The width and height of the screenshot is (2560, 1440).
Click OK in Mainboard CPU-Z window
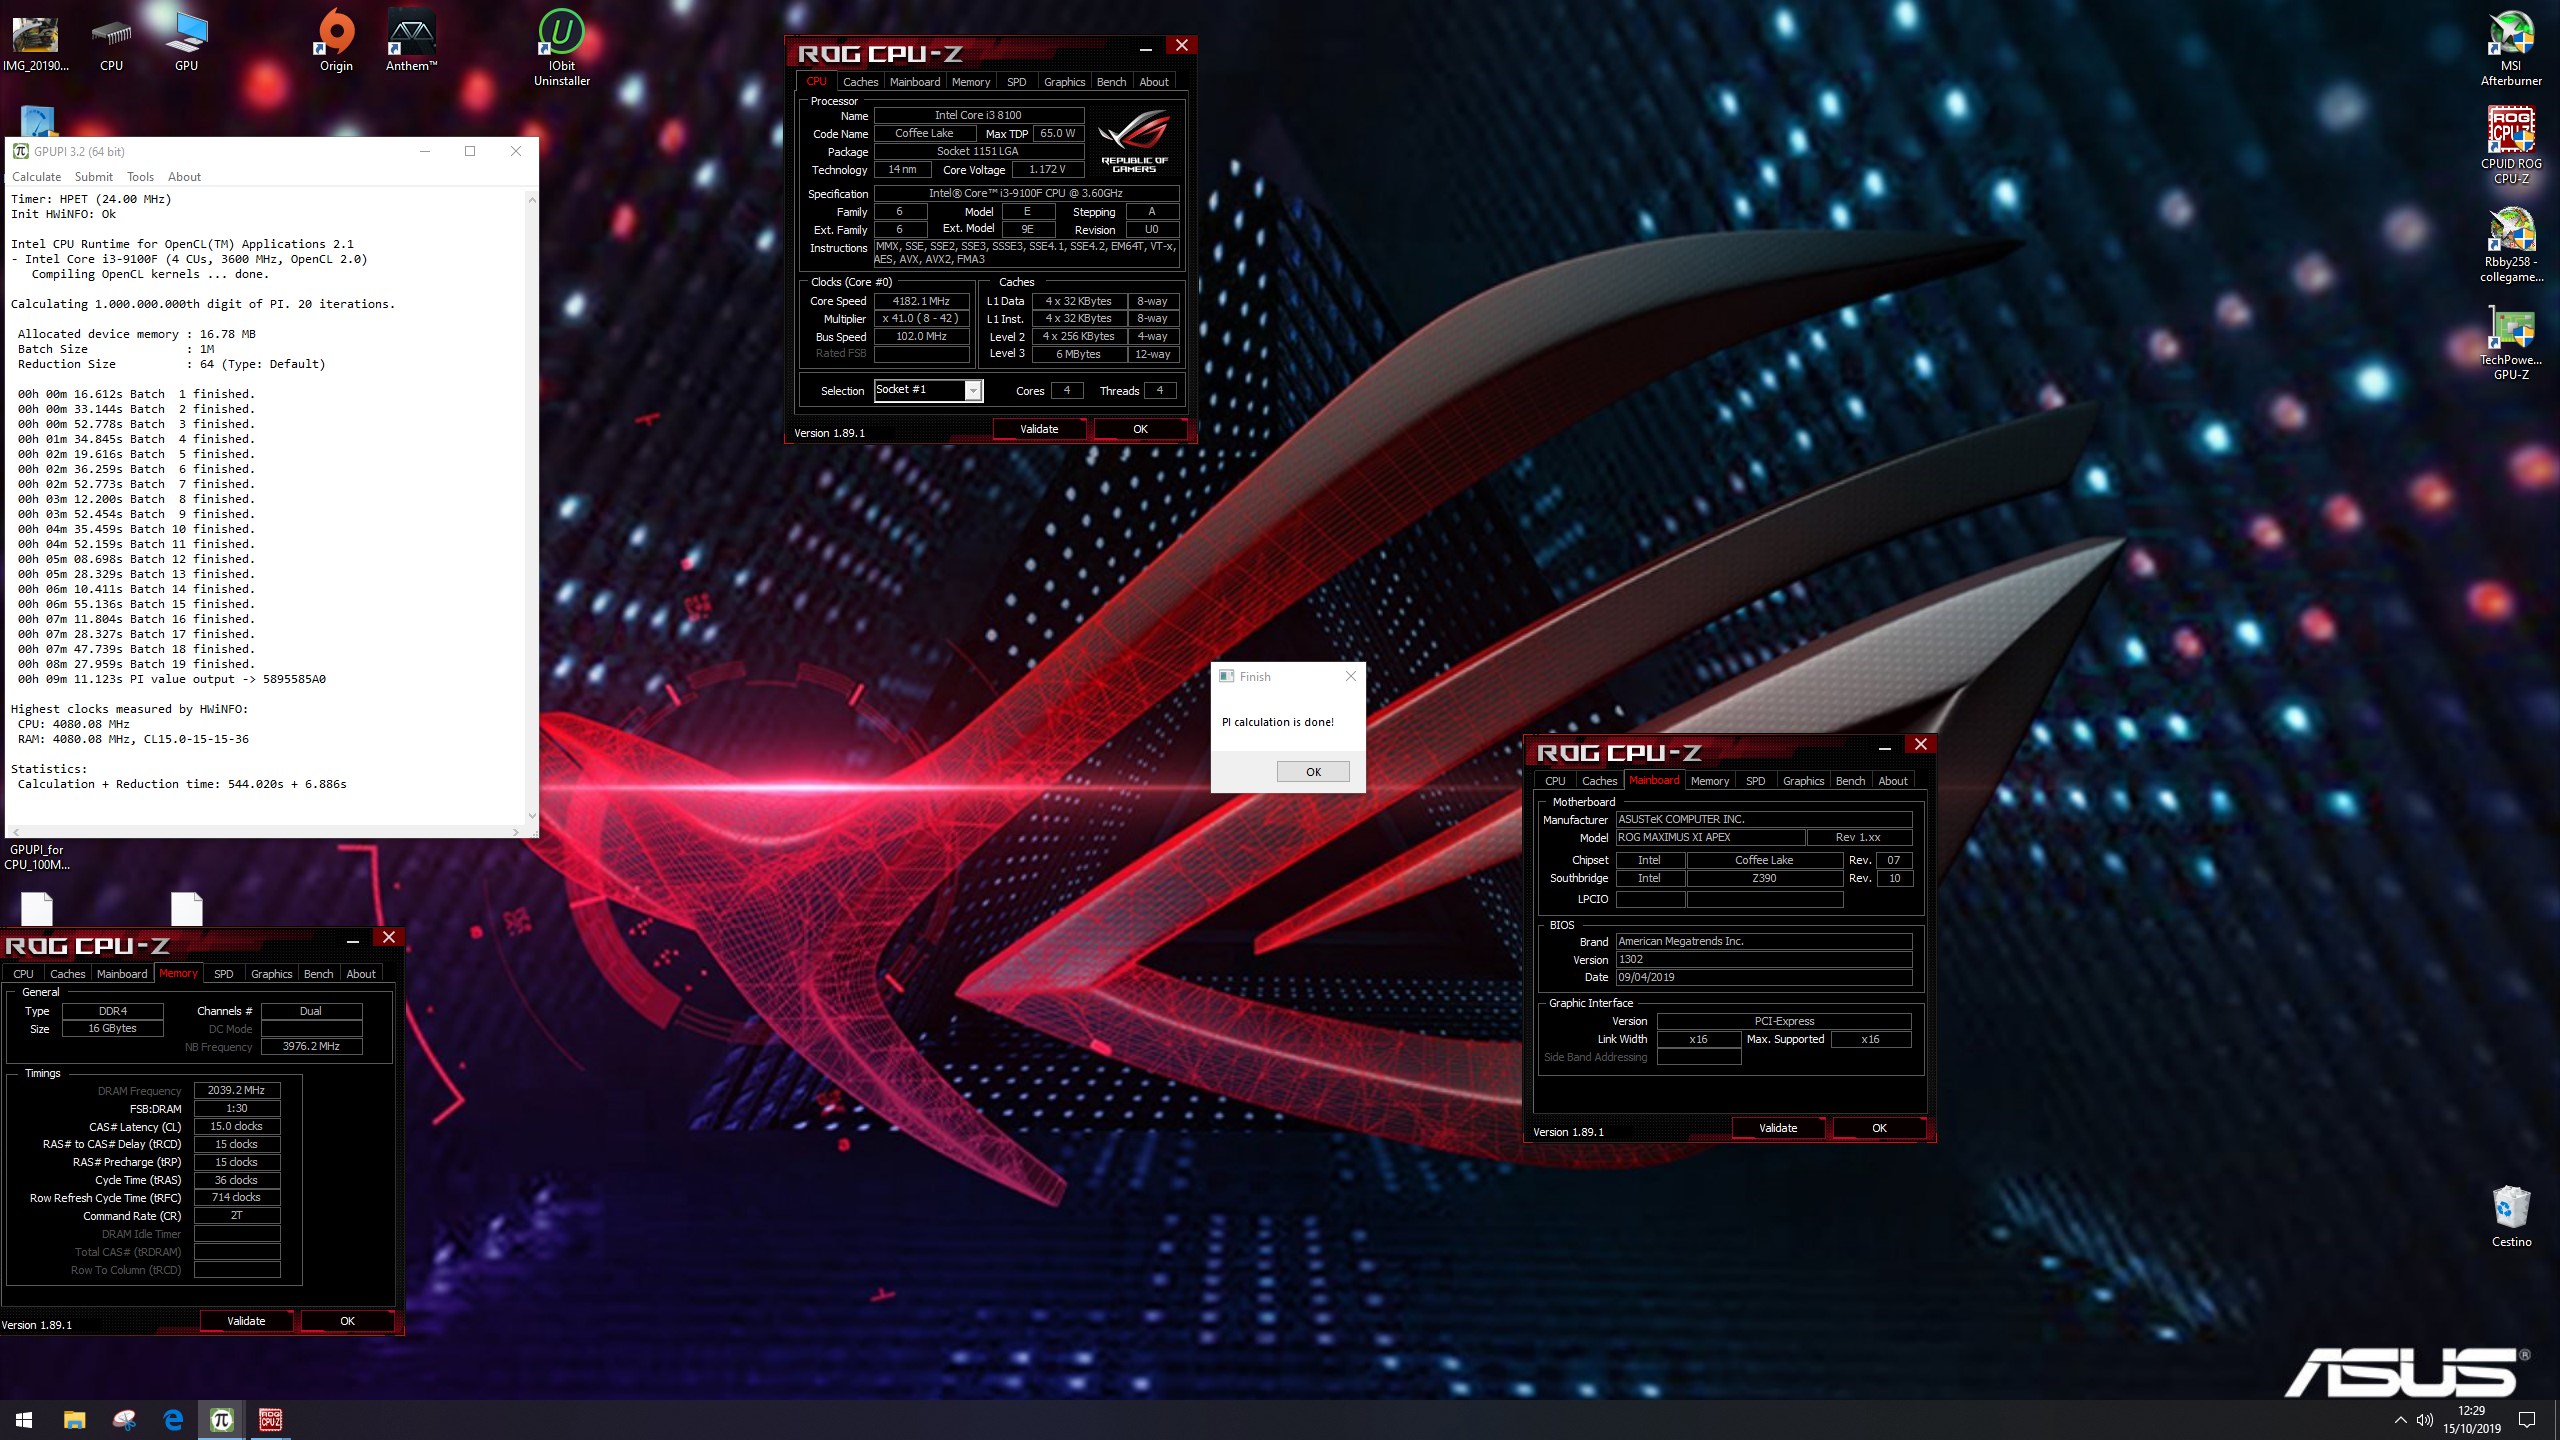[x=1879, y=1128]
